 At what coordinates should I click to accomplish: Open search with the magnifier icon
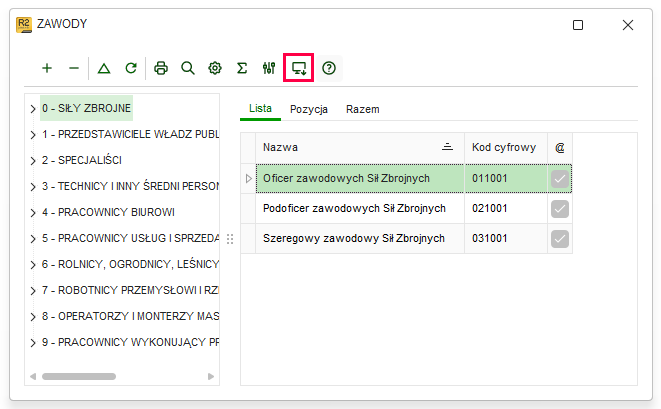click(x=188, y=68)
